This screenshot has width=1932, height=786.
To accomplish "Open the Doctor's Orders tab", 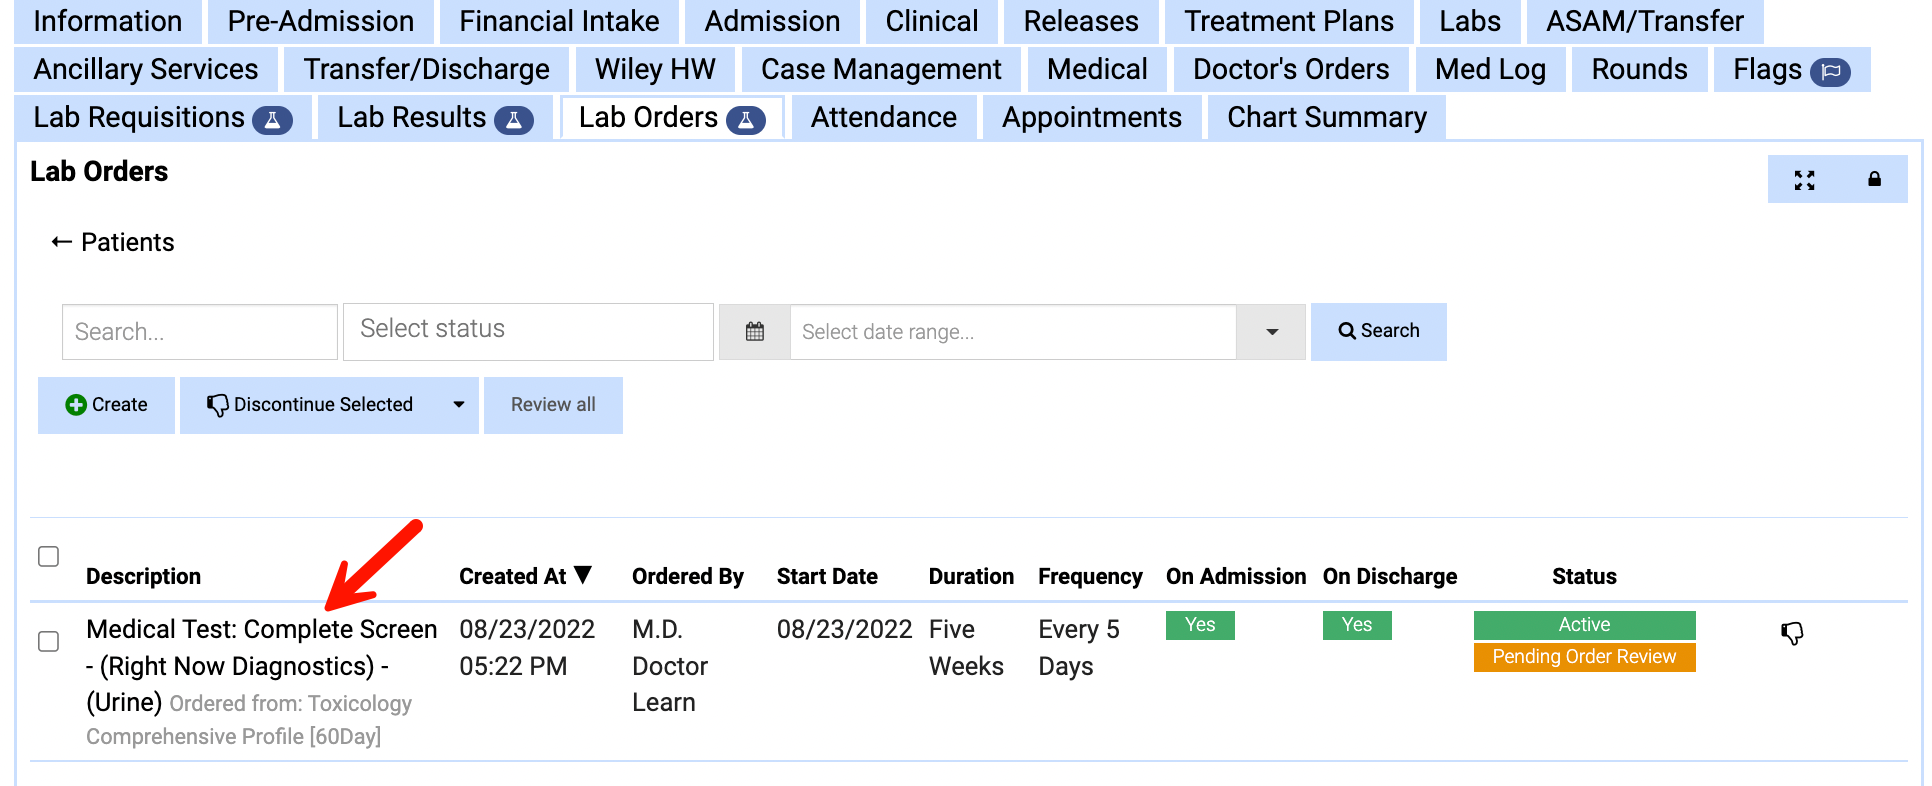I will pyautogui.click(x=1291, y=69).
